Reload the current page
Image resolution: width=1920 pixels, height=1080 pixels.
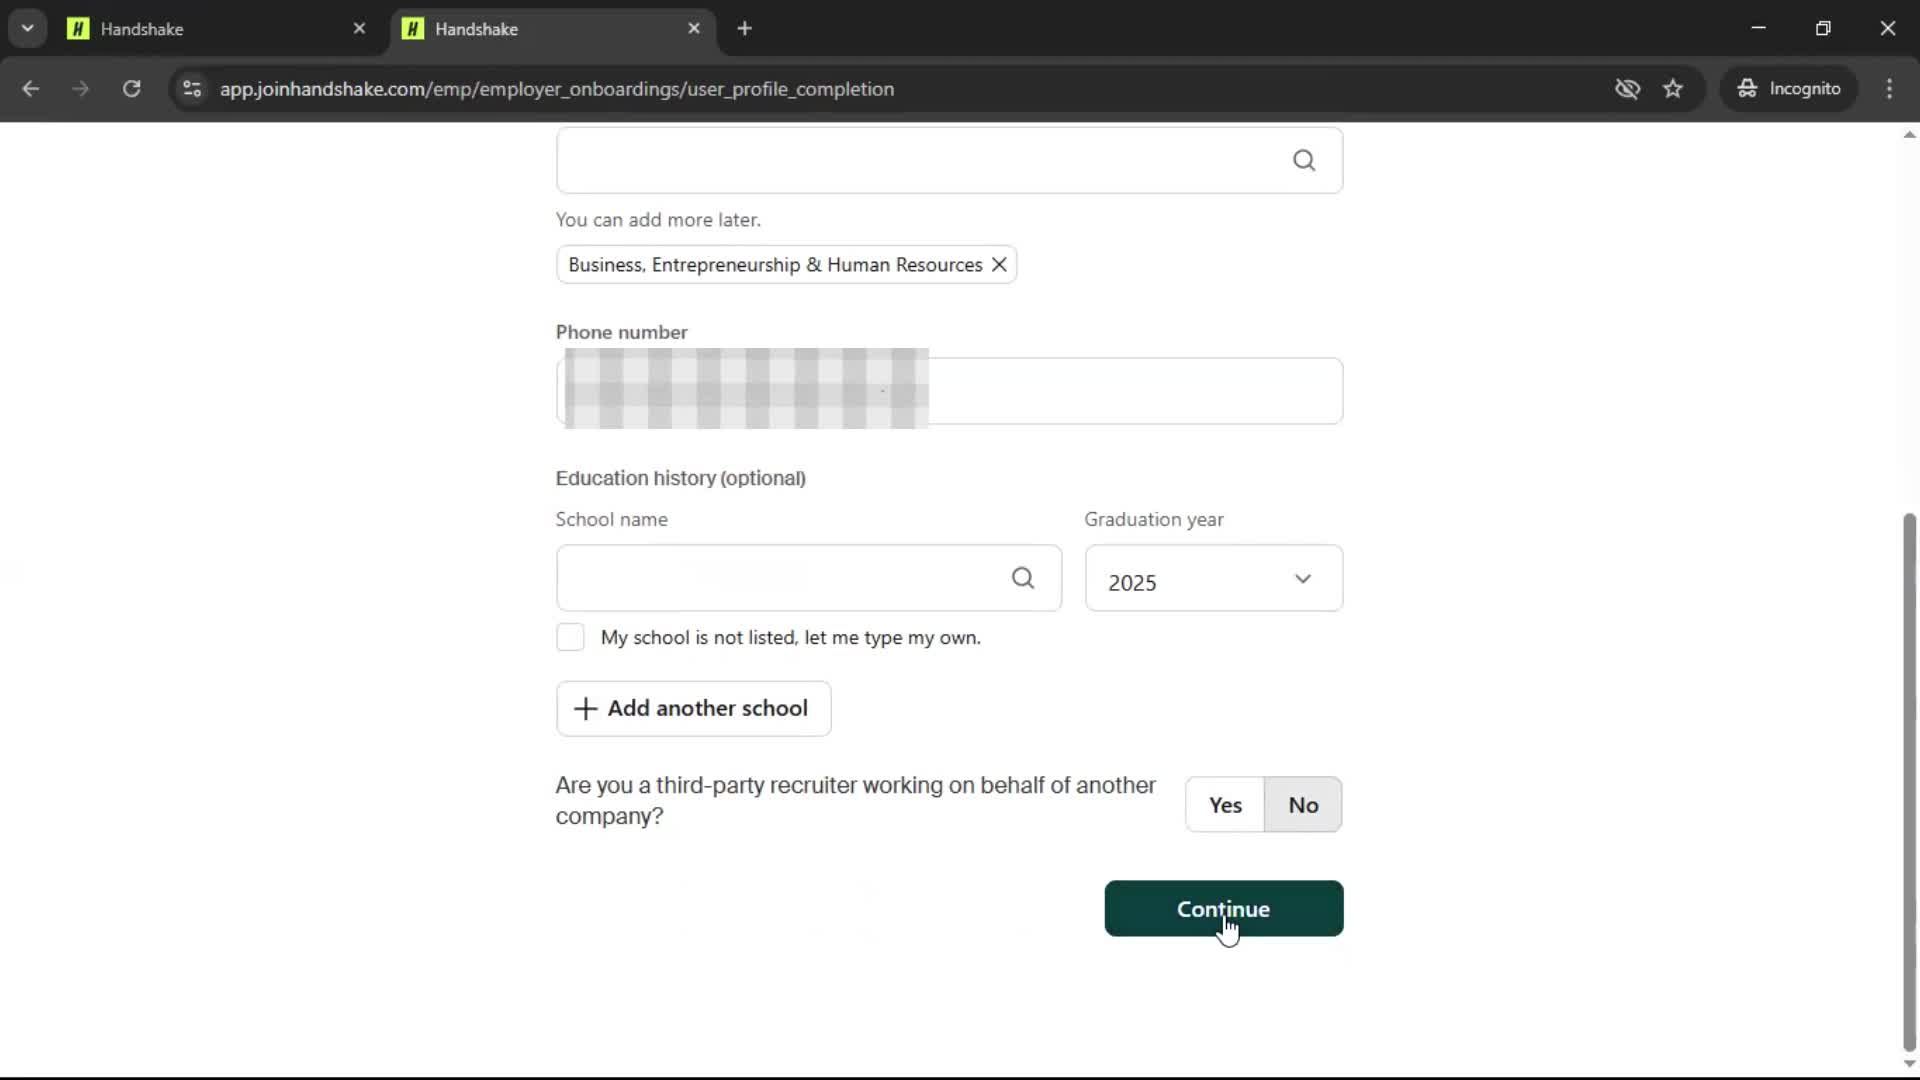pyautogui.click(x=131, y=89)
